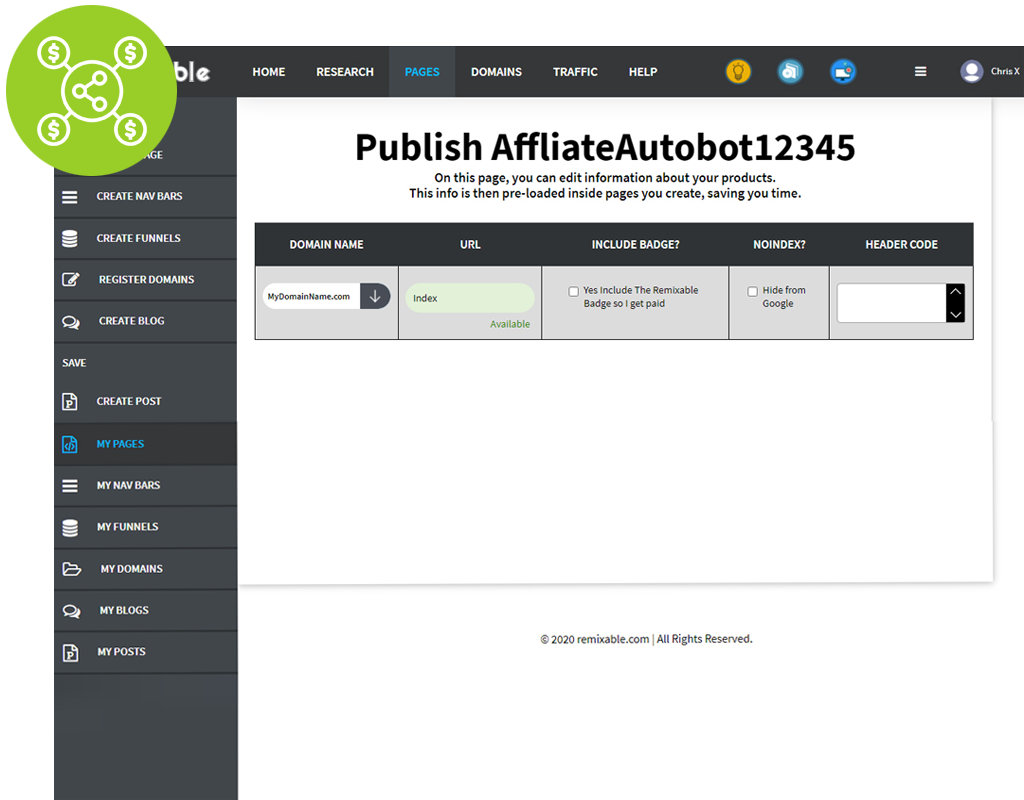The width and height of the screenshot is (1024, 800).
Task: Open the Create Blog speech bubble icon
Action: 70,320
